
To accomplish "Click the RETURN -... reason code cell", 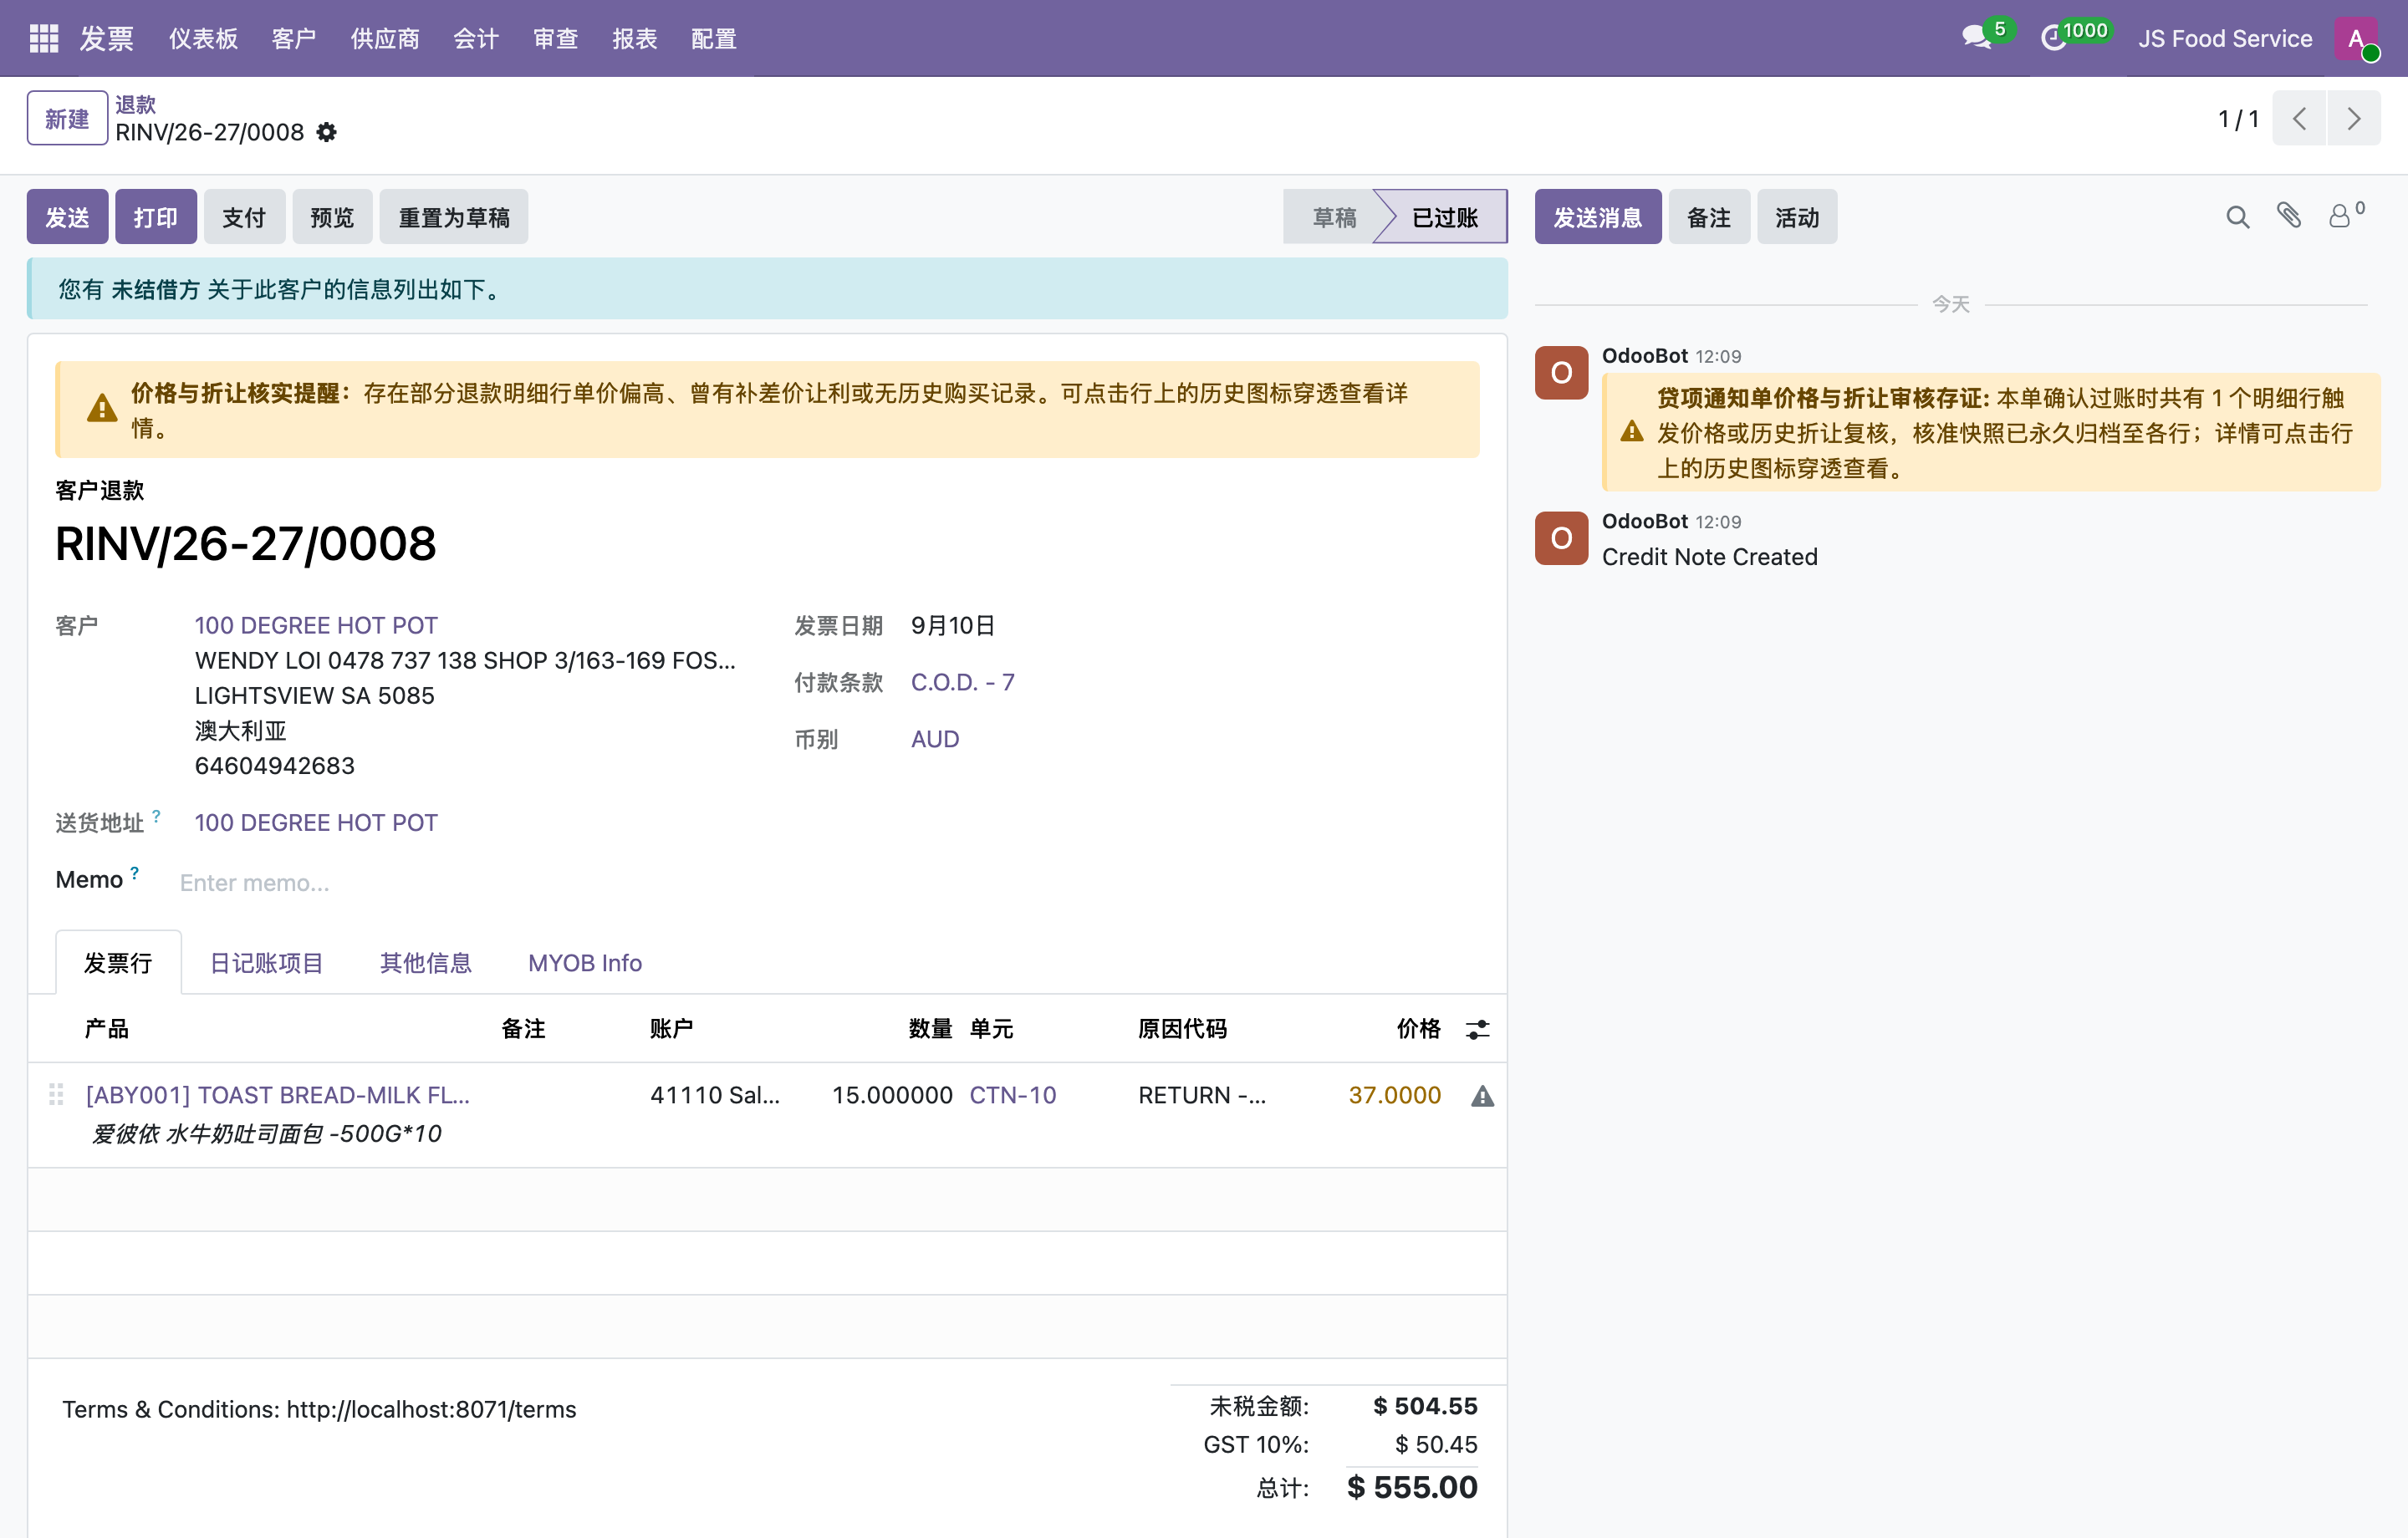I will [x=1202, y=1095].
